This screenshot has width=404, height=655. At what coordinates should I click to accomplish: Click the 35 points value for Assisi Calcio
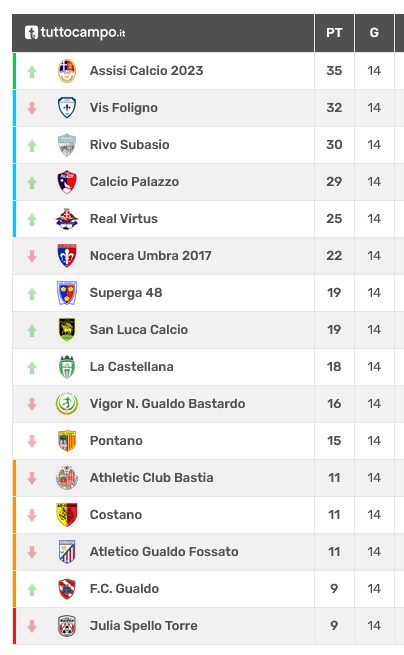[x=334, y=71]
